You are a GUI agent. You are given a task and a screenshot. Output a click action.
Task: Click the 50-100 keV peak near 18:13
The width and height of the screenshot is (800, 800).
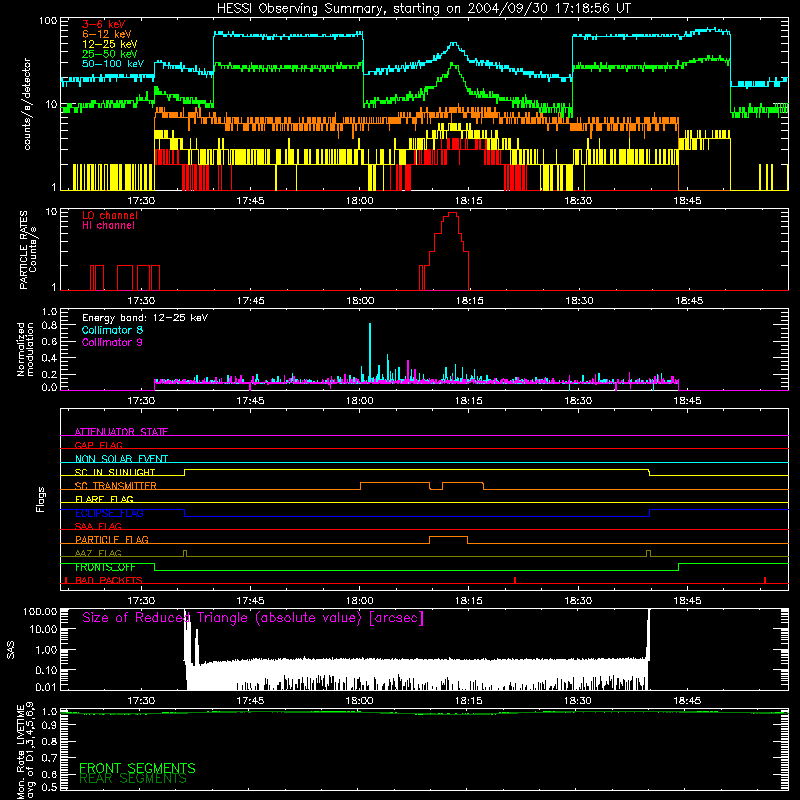[454, 44]
